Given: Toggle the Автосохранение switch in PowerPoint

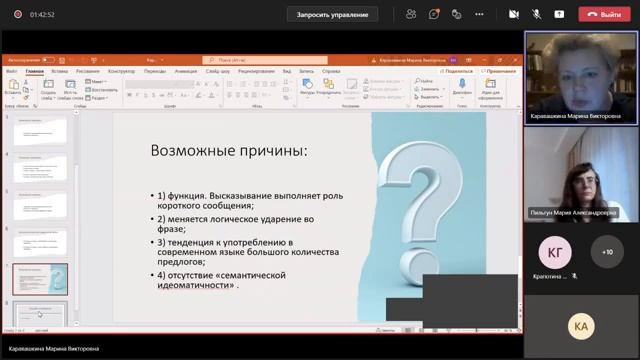Looking at the screenshot, I should 48,60.
